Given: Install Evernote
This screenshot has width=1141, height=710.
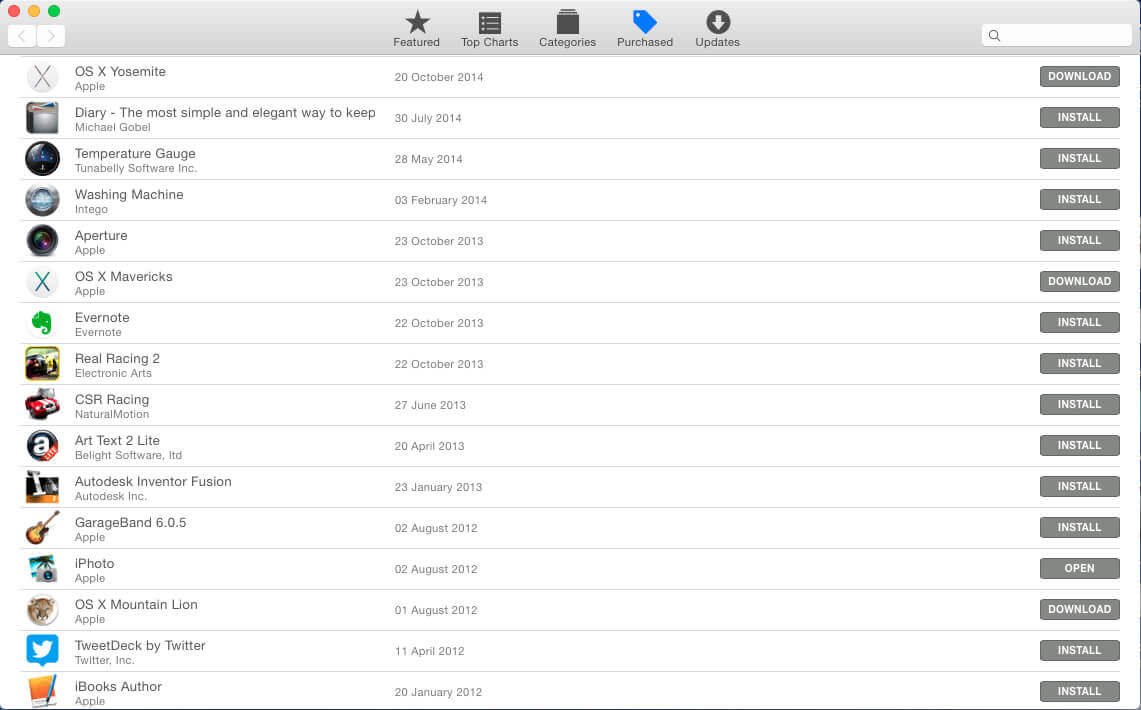Looking at the screenshot, I should point(1079,322).
